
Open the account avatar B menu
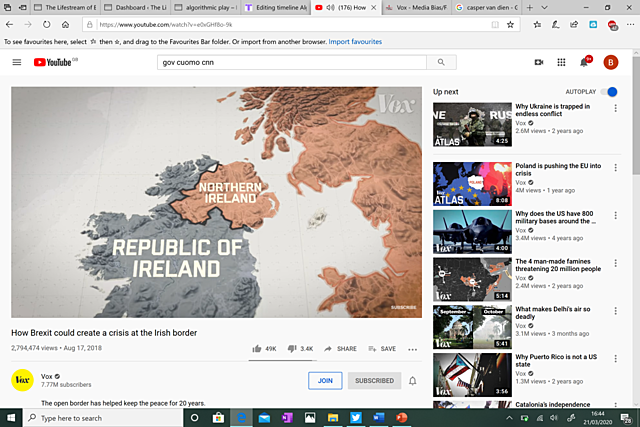point(611,62)
